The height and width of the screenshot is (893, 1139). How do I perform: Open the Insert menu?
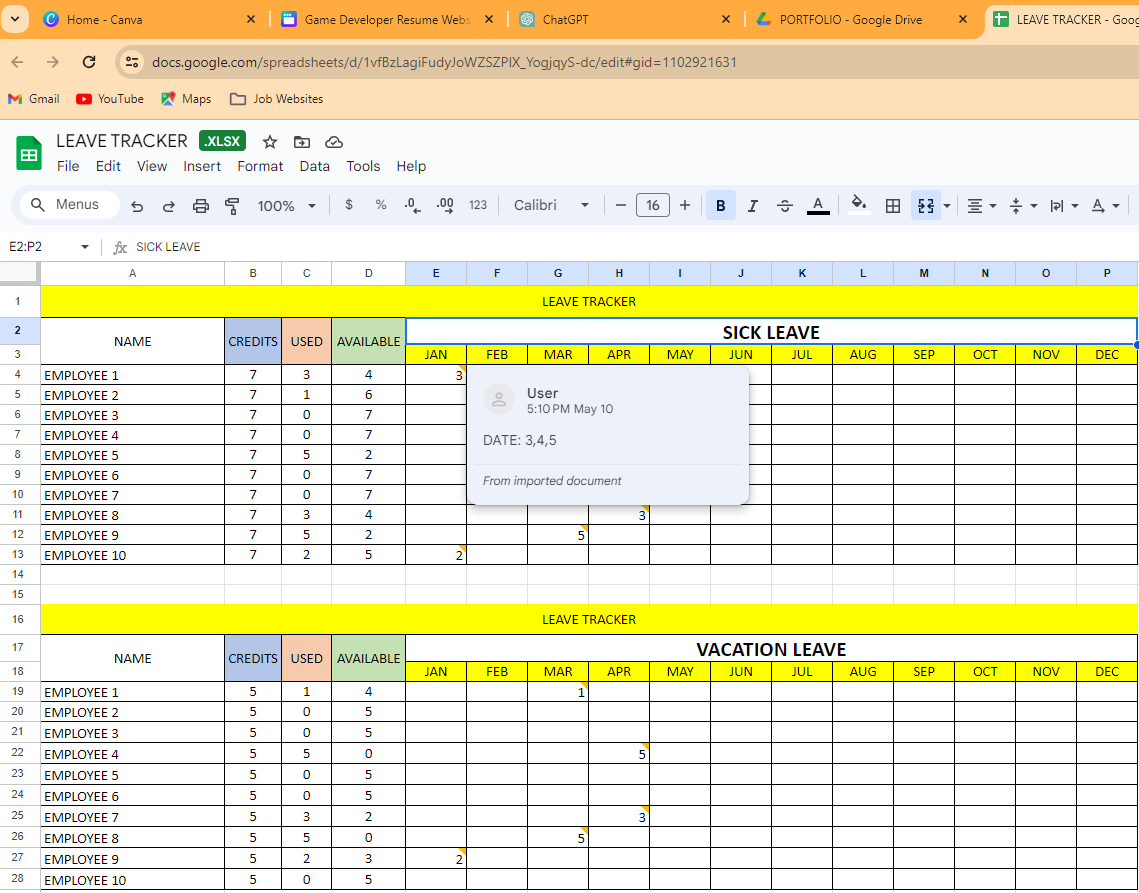click(x=202, y=166)
